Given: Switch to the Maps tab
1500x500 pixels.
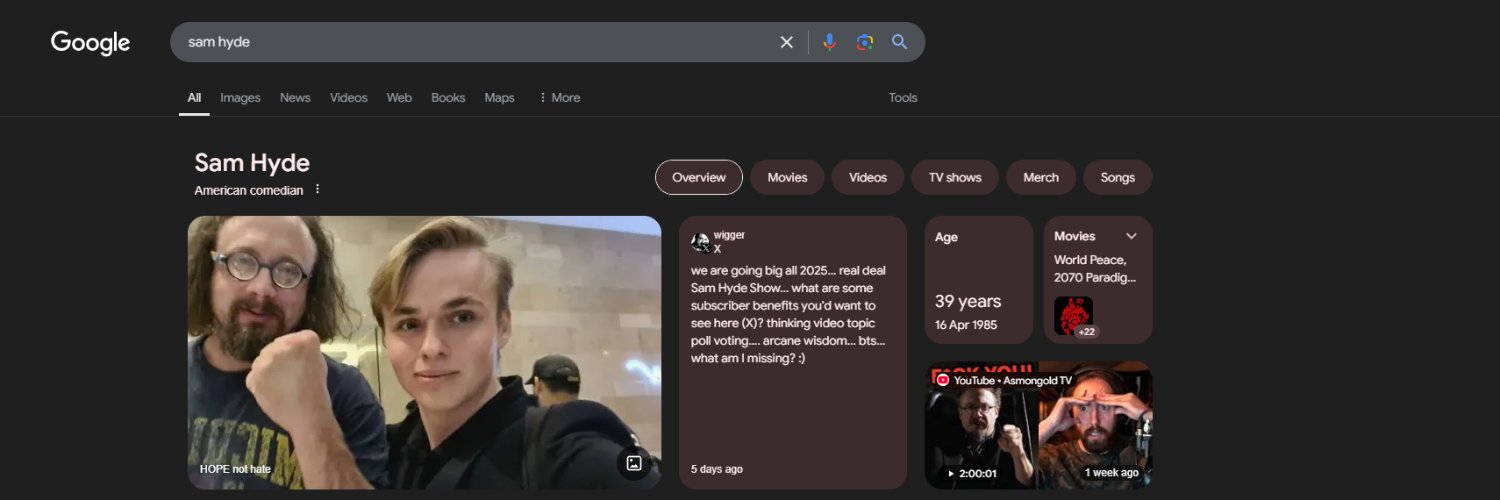Looking at the screenshot, I should click(x=499, y=98).
